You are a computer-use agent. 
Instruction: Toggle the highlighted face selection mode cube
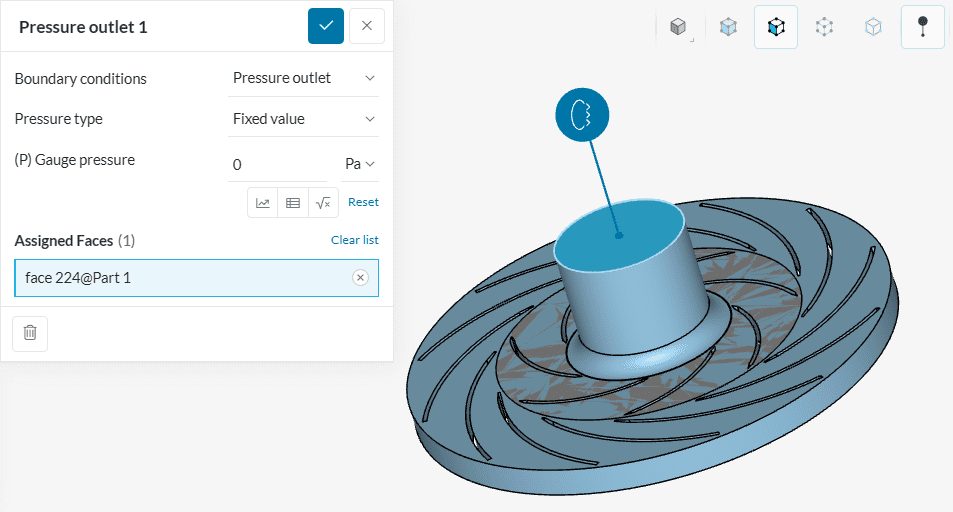[x=776, y=27]
